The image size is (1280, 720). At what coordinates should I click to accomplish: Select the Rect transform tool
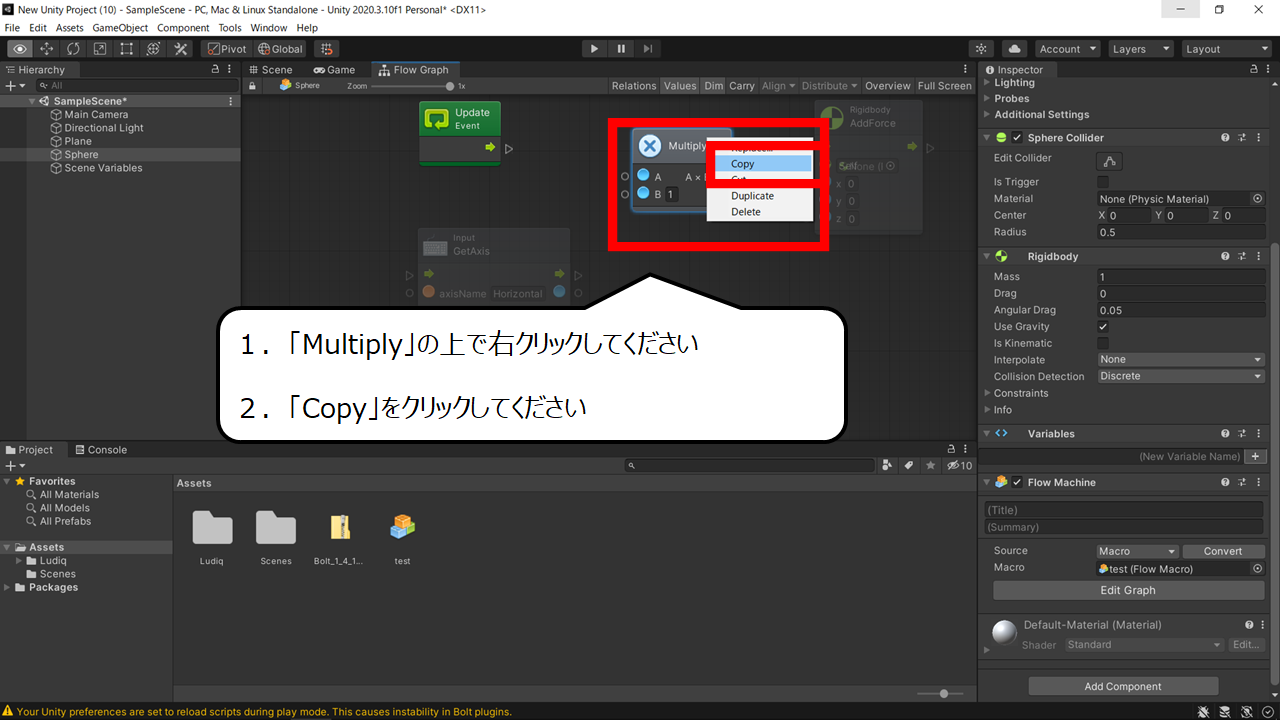pos(127,49)
